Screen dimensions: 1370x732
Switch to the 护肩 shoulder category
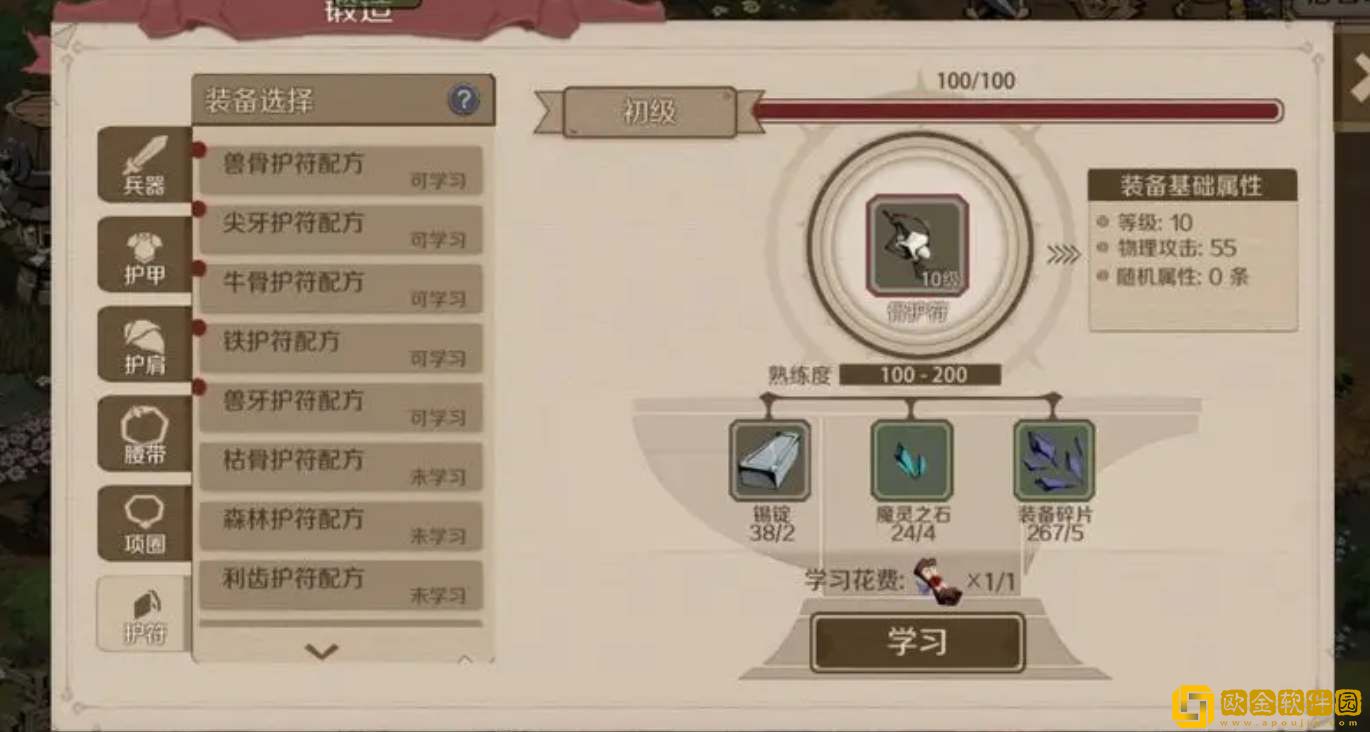(x=144, y=344)
